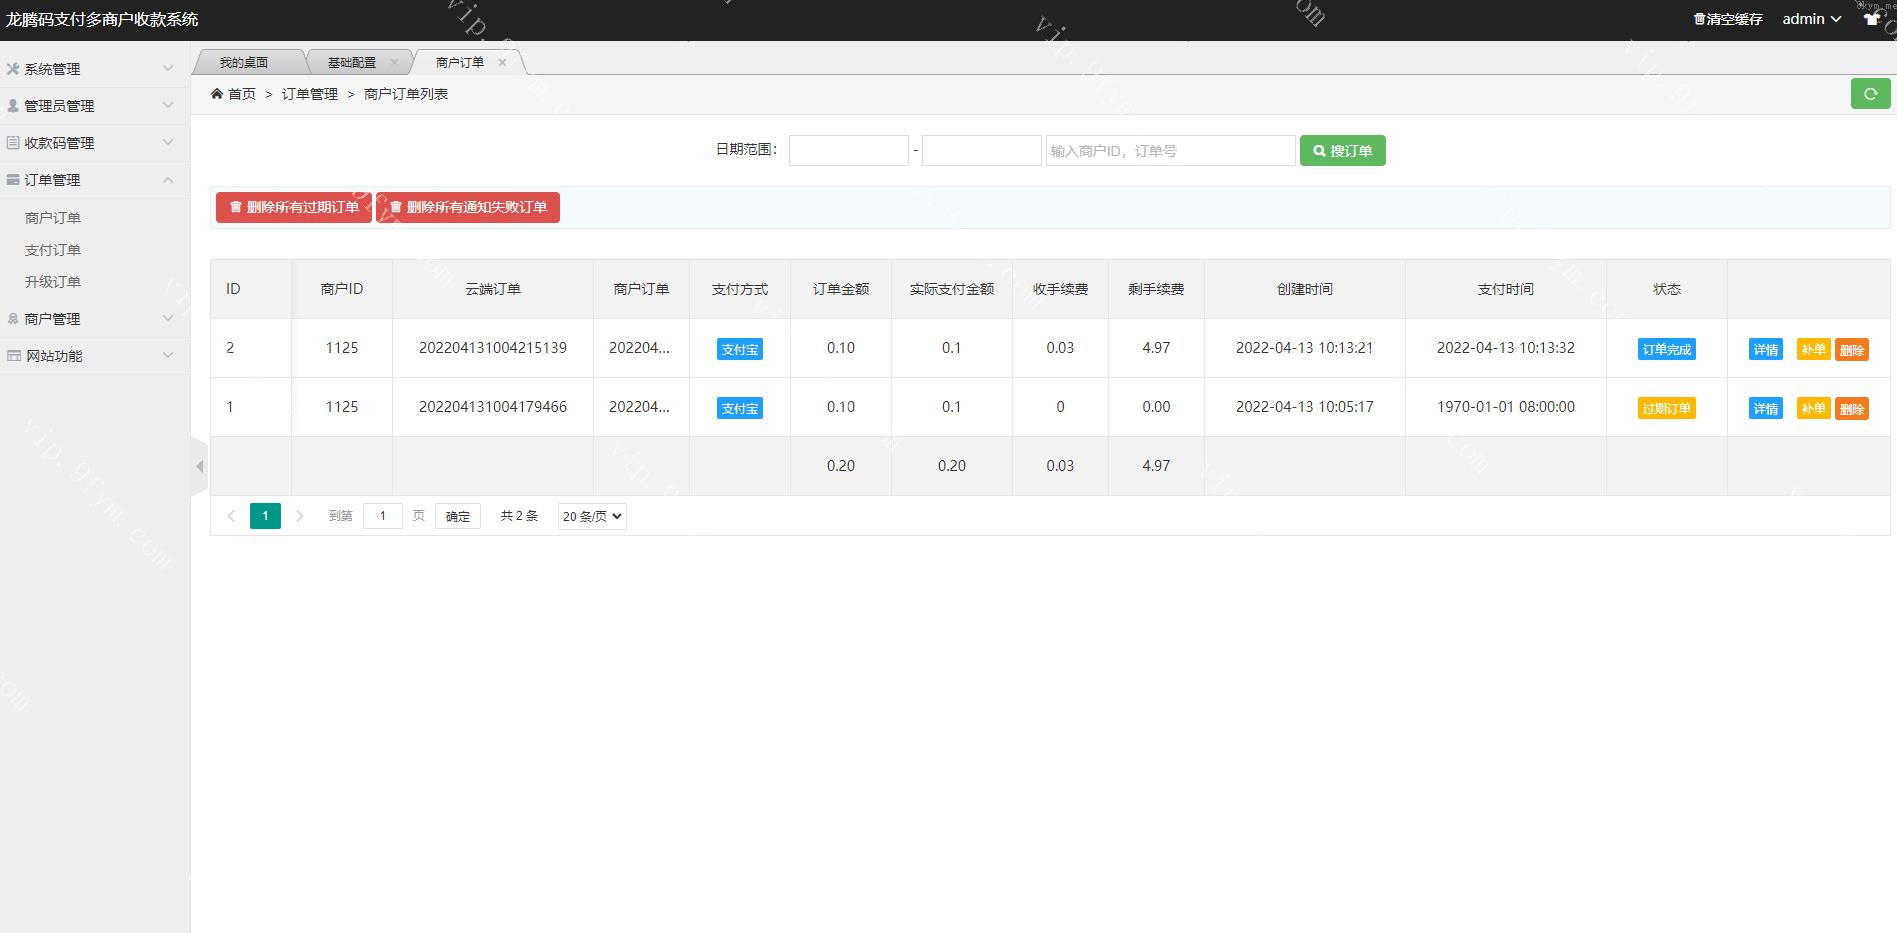Click 清空缓存 trash icon in header
This screenshot has height=933, width=1897.
(1699, 19)
